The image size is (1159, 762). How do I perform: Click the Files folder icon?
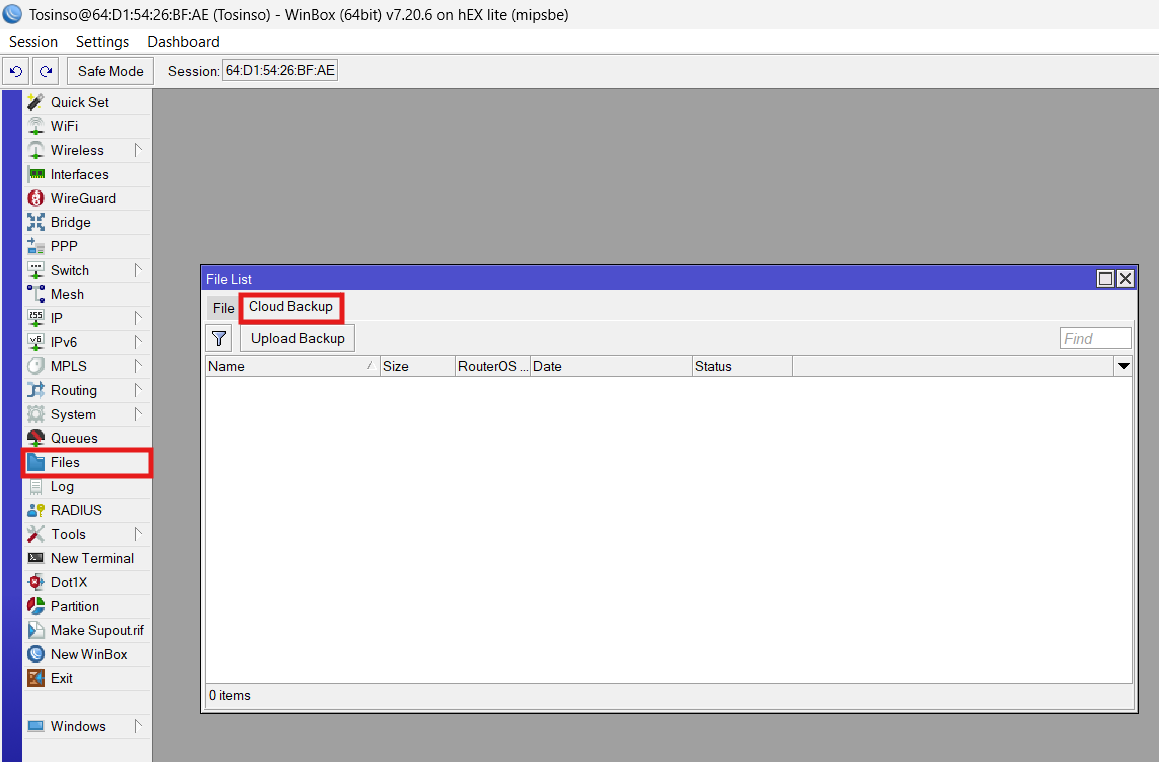[x=35, y=463]
